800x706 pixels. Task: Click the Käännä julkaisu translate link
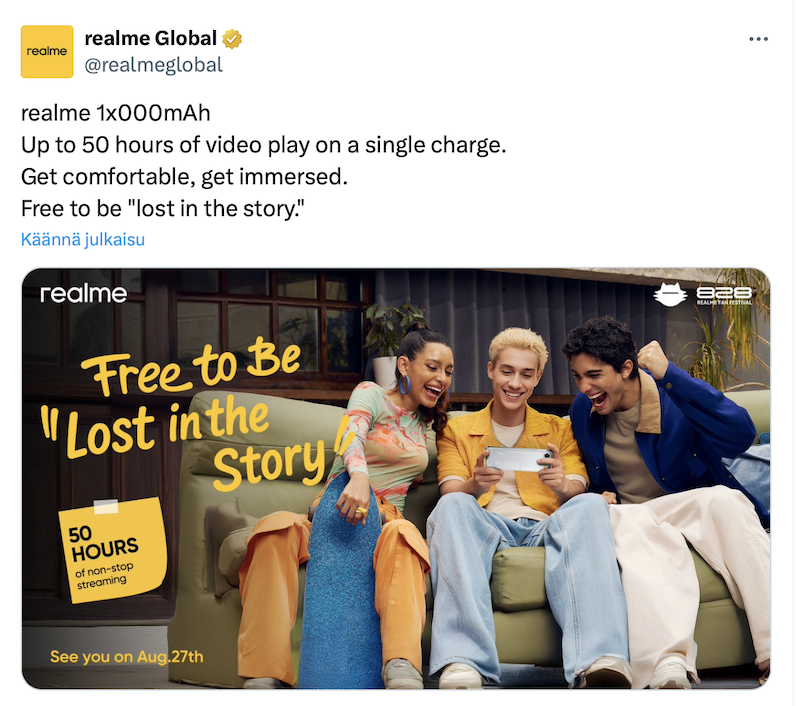pyautogui.click(x=83, y=239)
